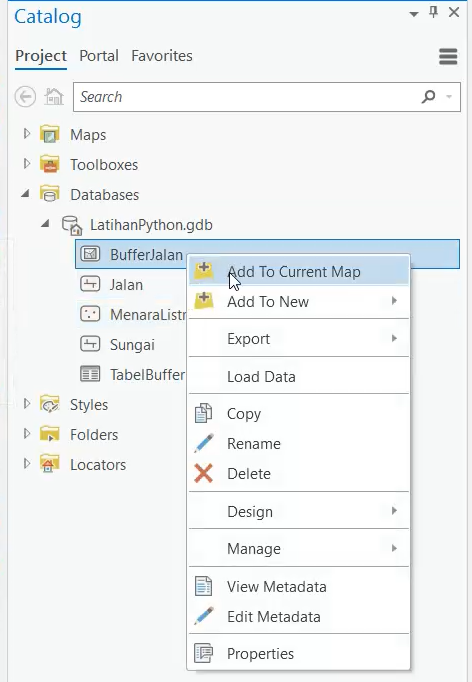
Task: Click the catalog hamburger menu icon
Action: pyautogui.click(x=448, y=56)
